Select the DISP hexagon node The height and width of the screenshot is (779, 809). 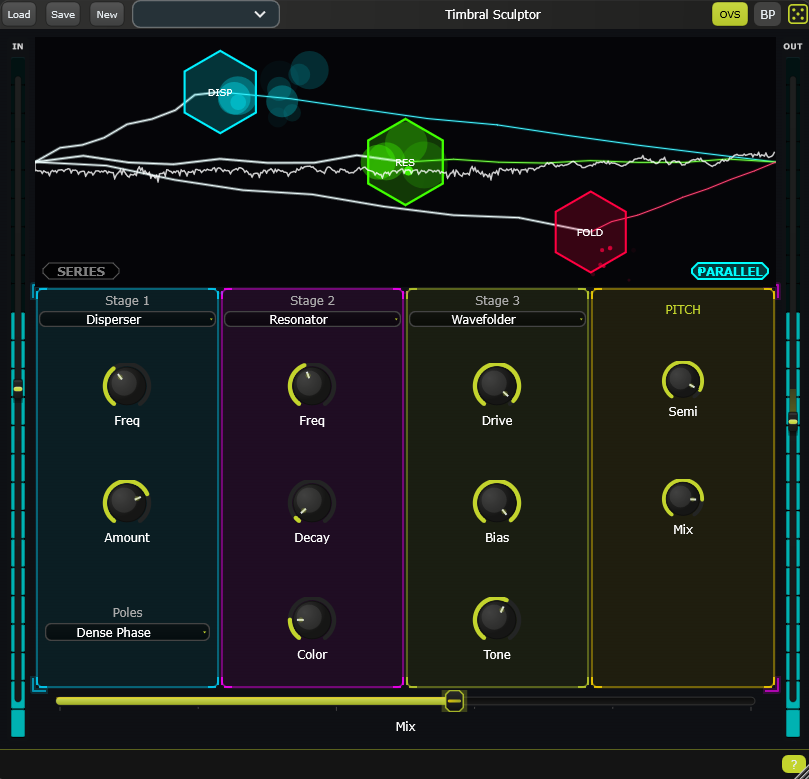220,92
